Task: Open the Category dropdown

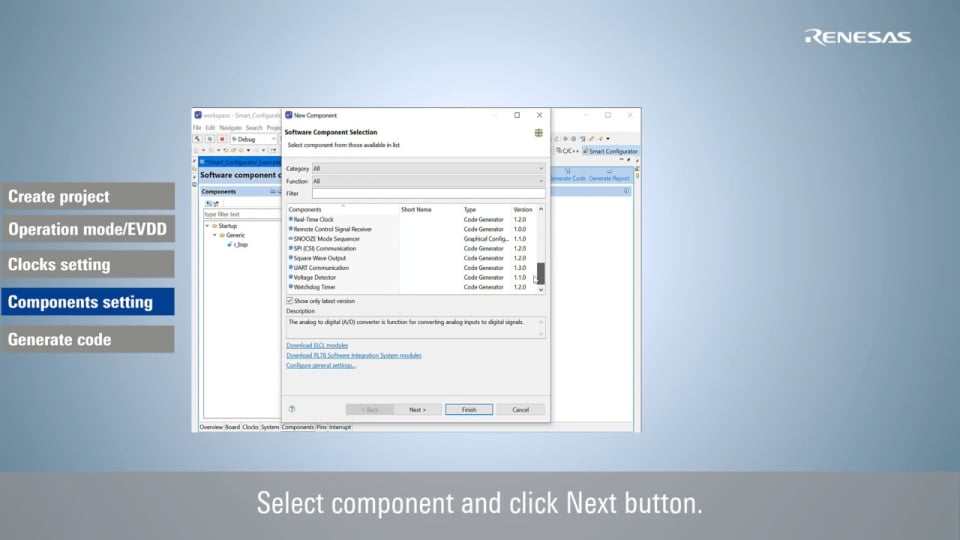Action: 429,169
